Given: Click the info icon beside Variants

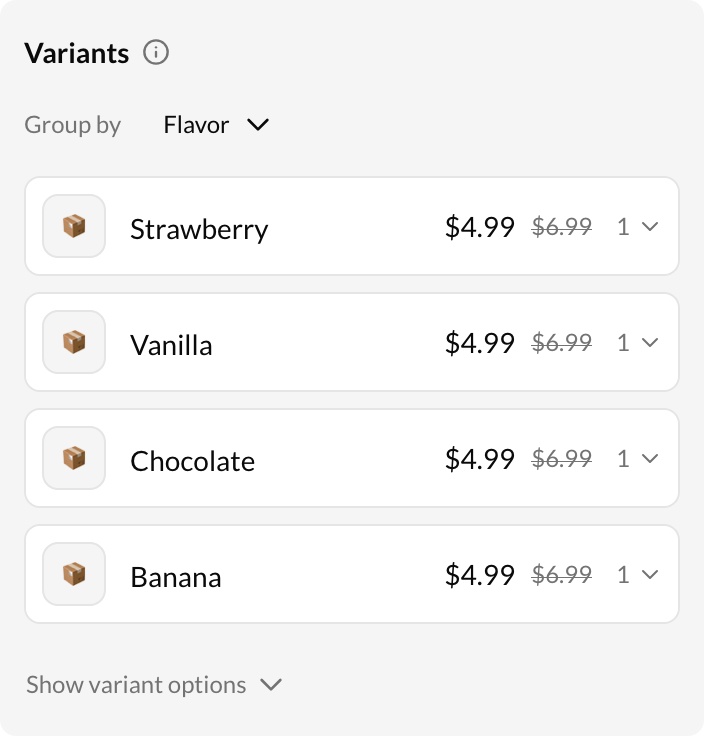Looking at the screenshot, I should [x=156, y=52].
